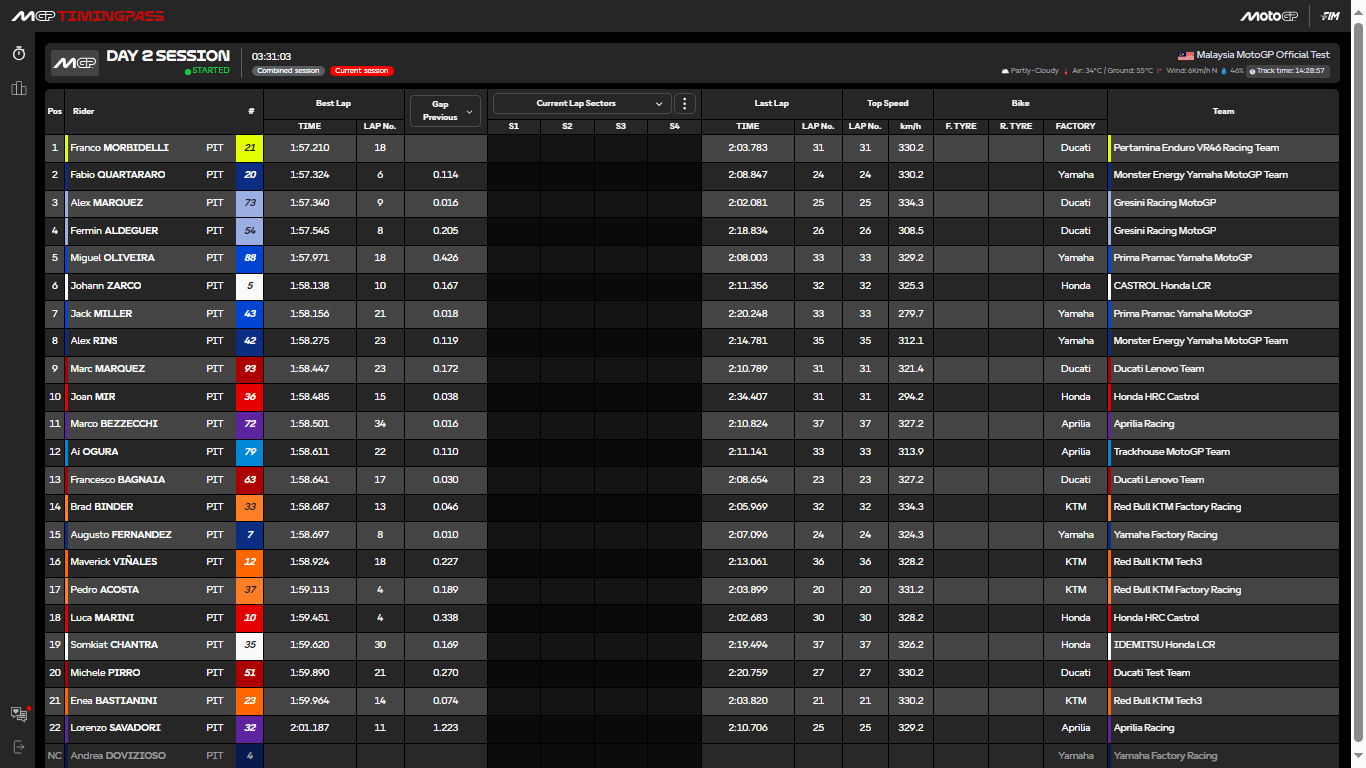Click the humidity water drop icon
The width and height of the screenshot is (1366, 768).
[x=1224, y=71]
